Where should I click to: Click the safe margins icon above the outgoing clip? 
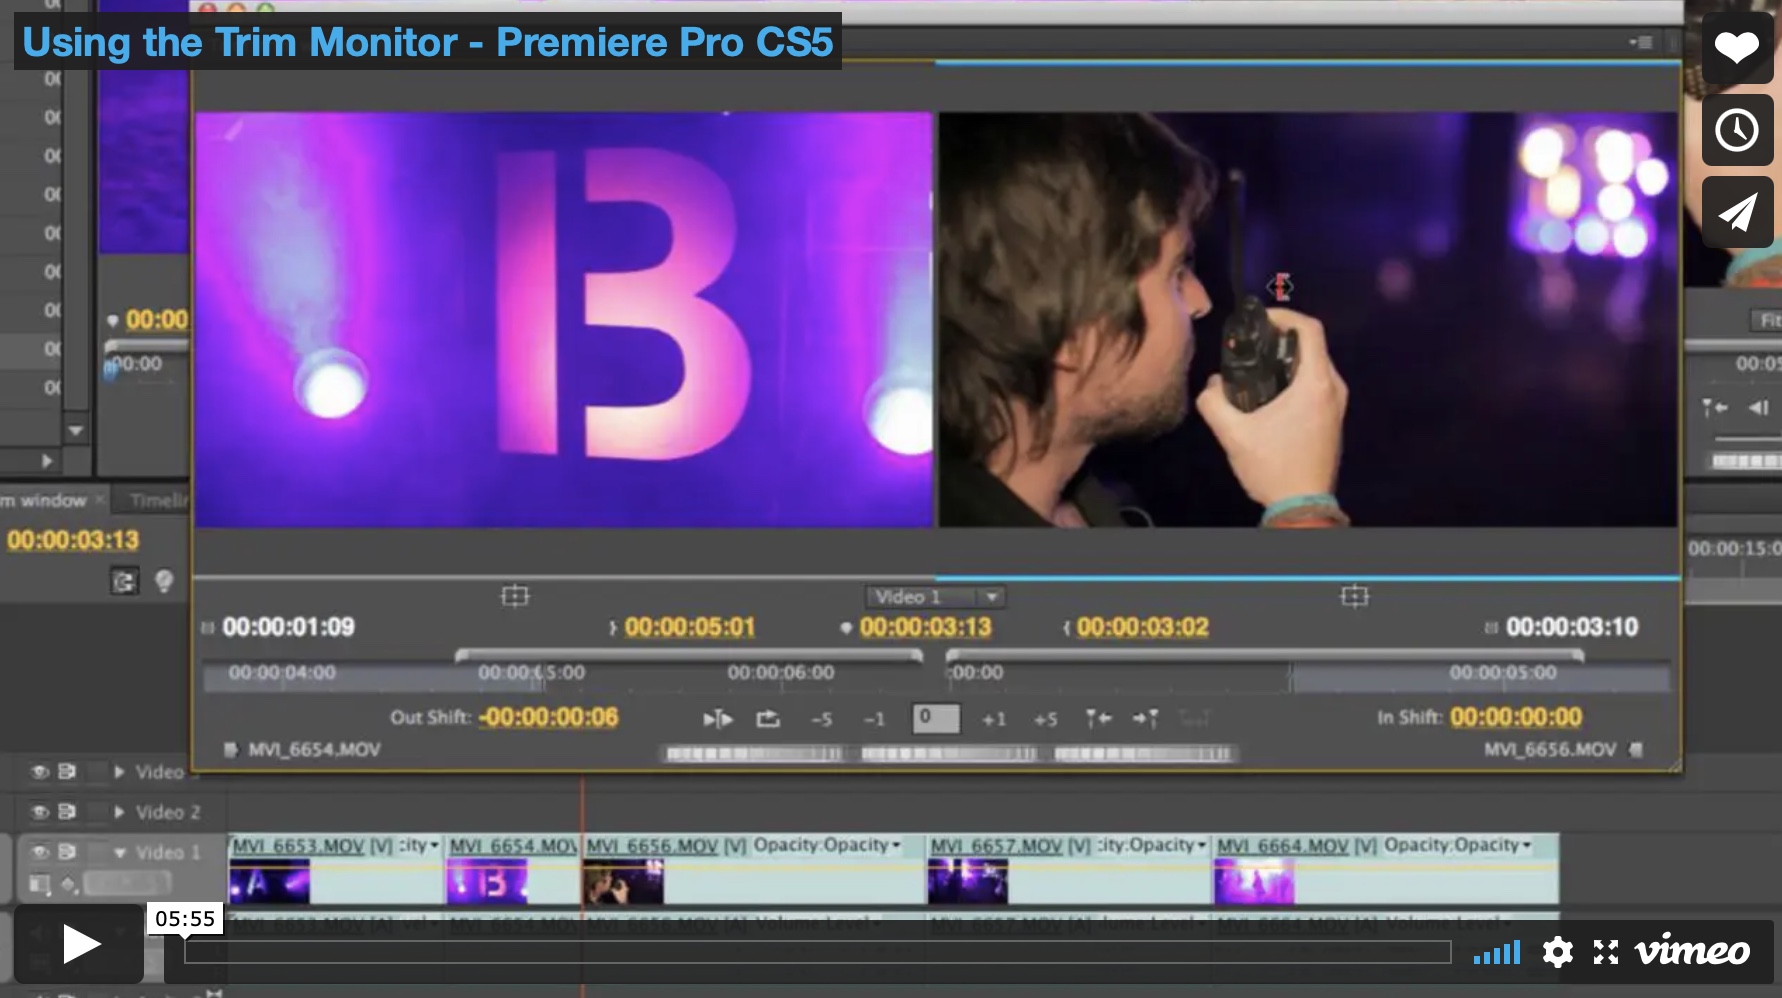click(517, 596)
